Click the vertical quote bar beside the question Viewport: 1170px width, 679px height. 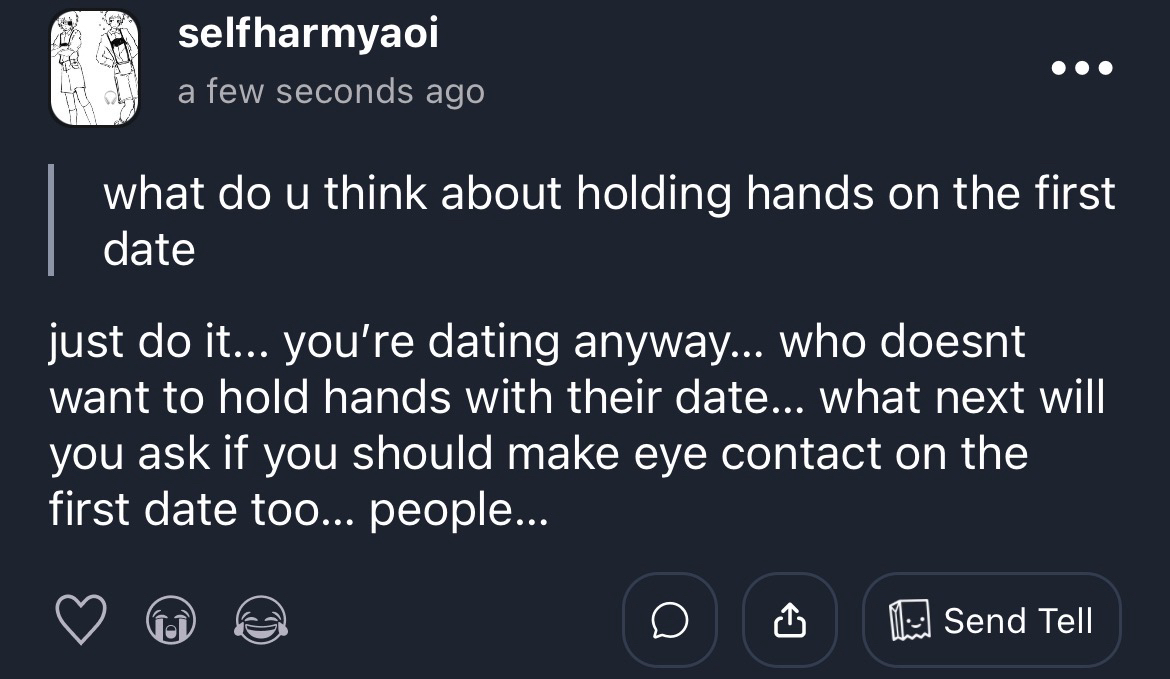(x=51, y=220)
